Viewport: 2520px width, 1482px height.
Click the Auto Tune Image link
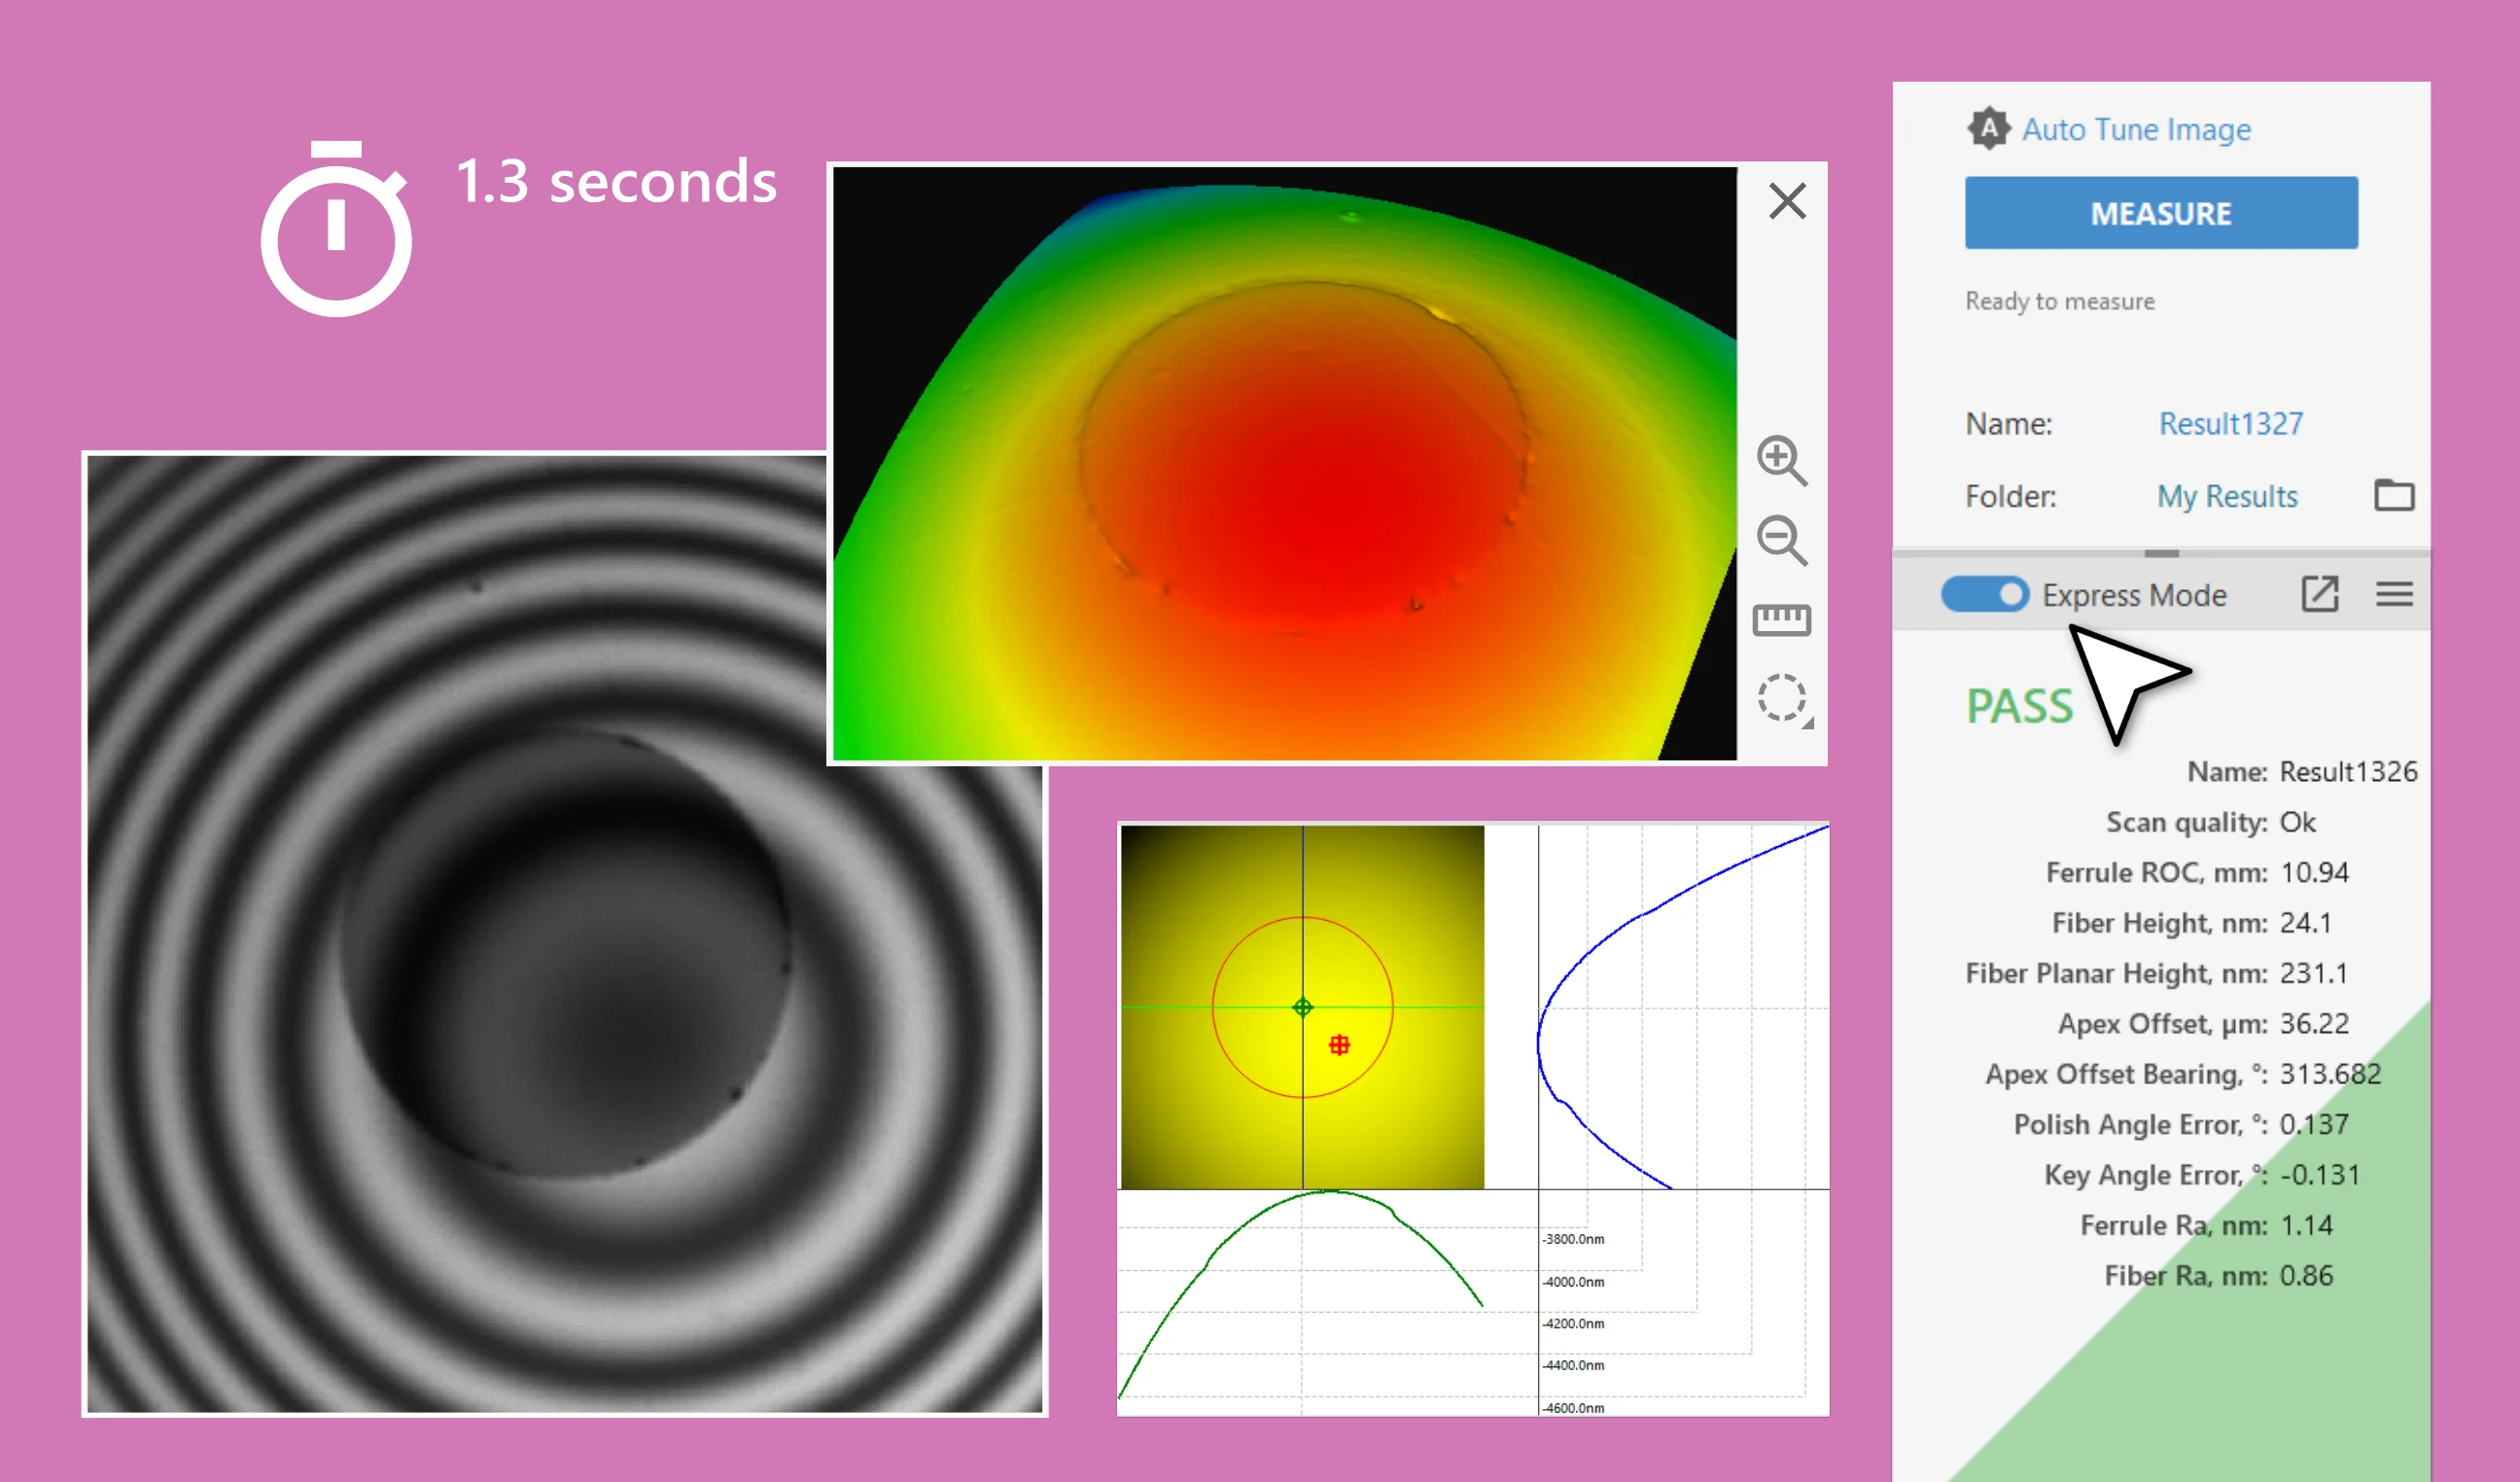(x=2136, y=130)
